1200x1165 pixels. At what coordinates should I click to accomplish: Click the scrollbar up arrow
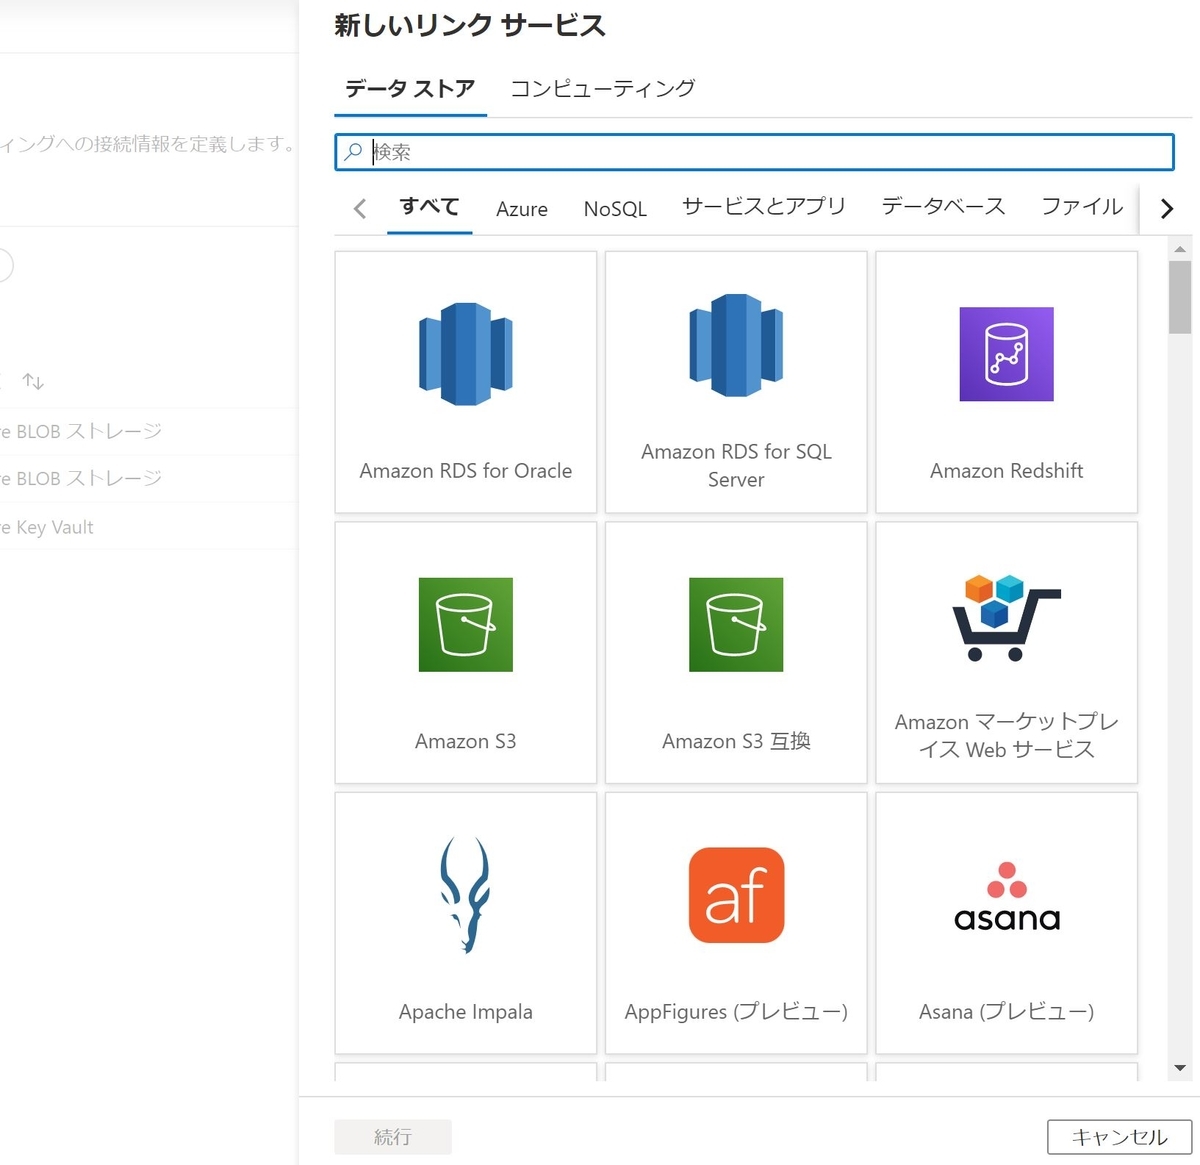click(x=1180, y=248)
